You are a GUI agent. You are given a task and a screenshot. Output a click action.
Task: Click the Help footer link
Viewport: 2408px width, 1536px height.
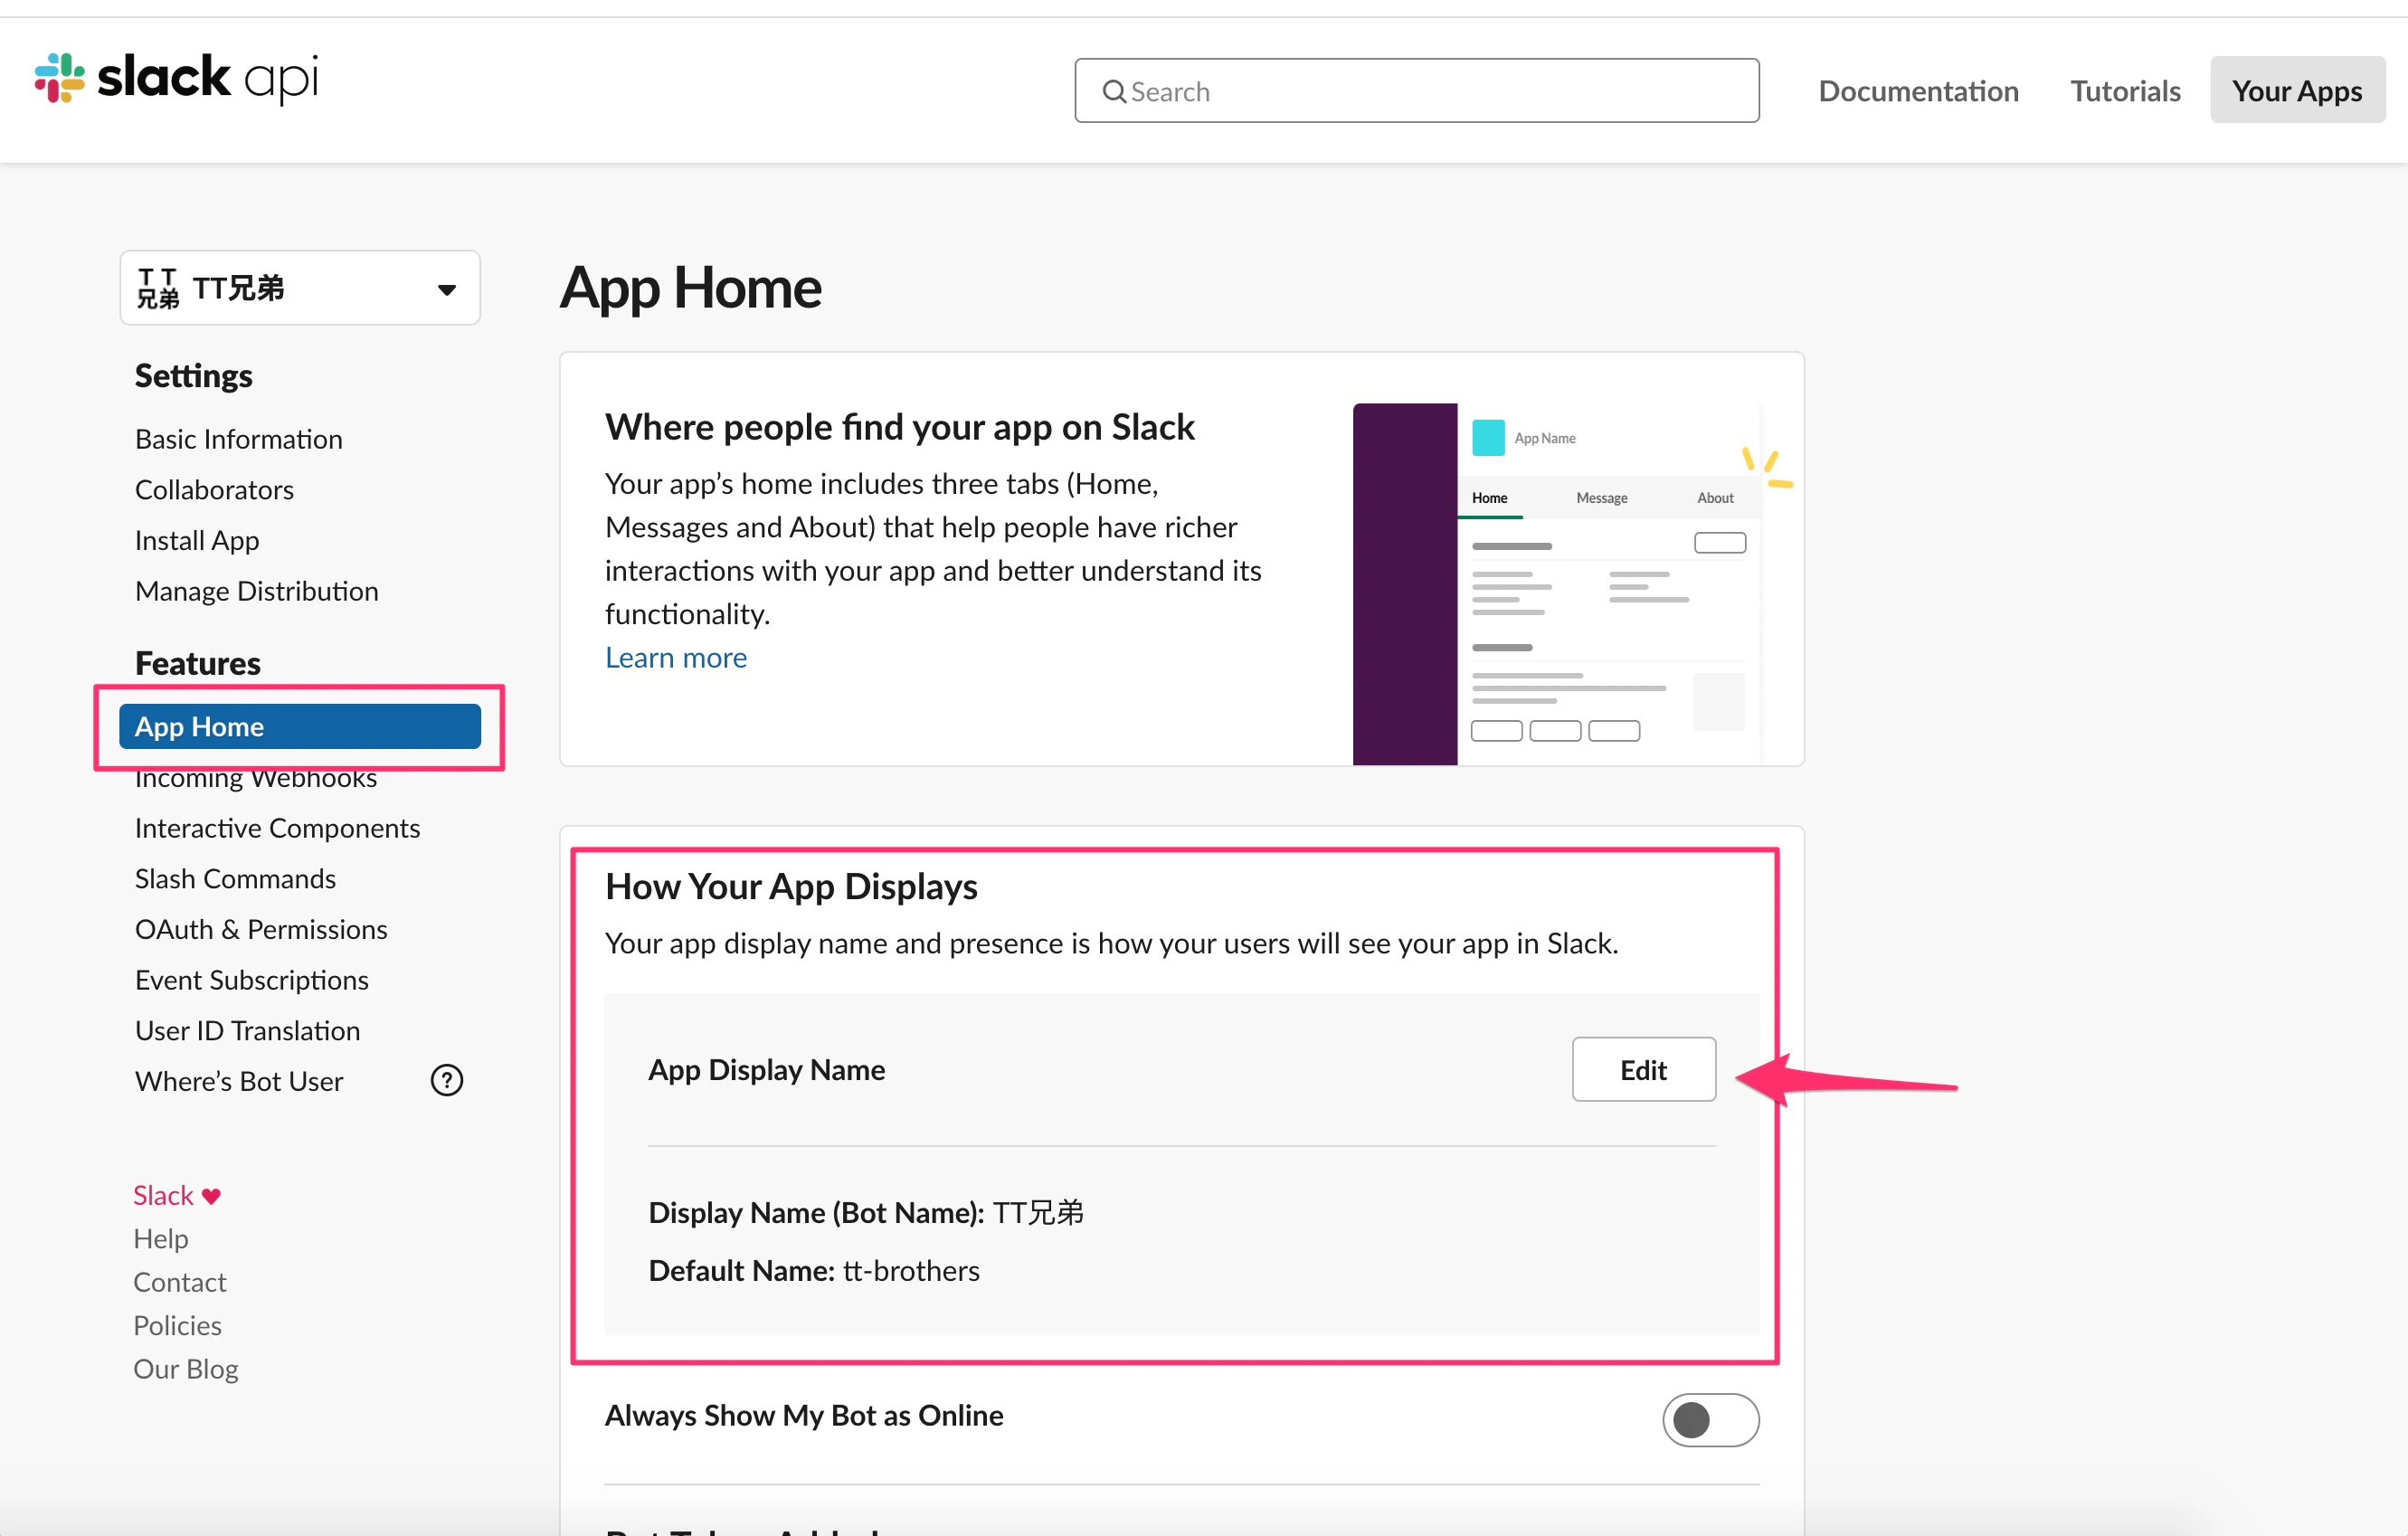pos(161,1239)
